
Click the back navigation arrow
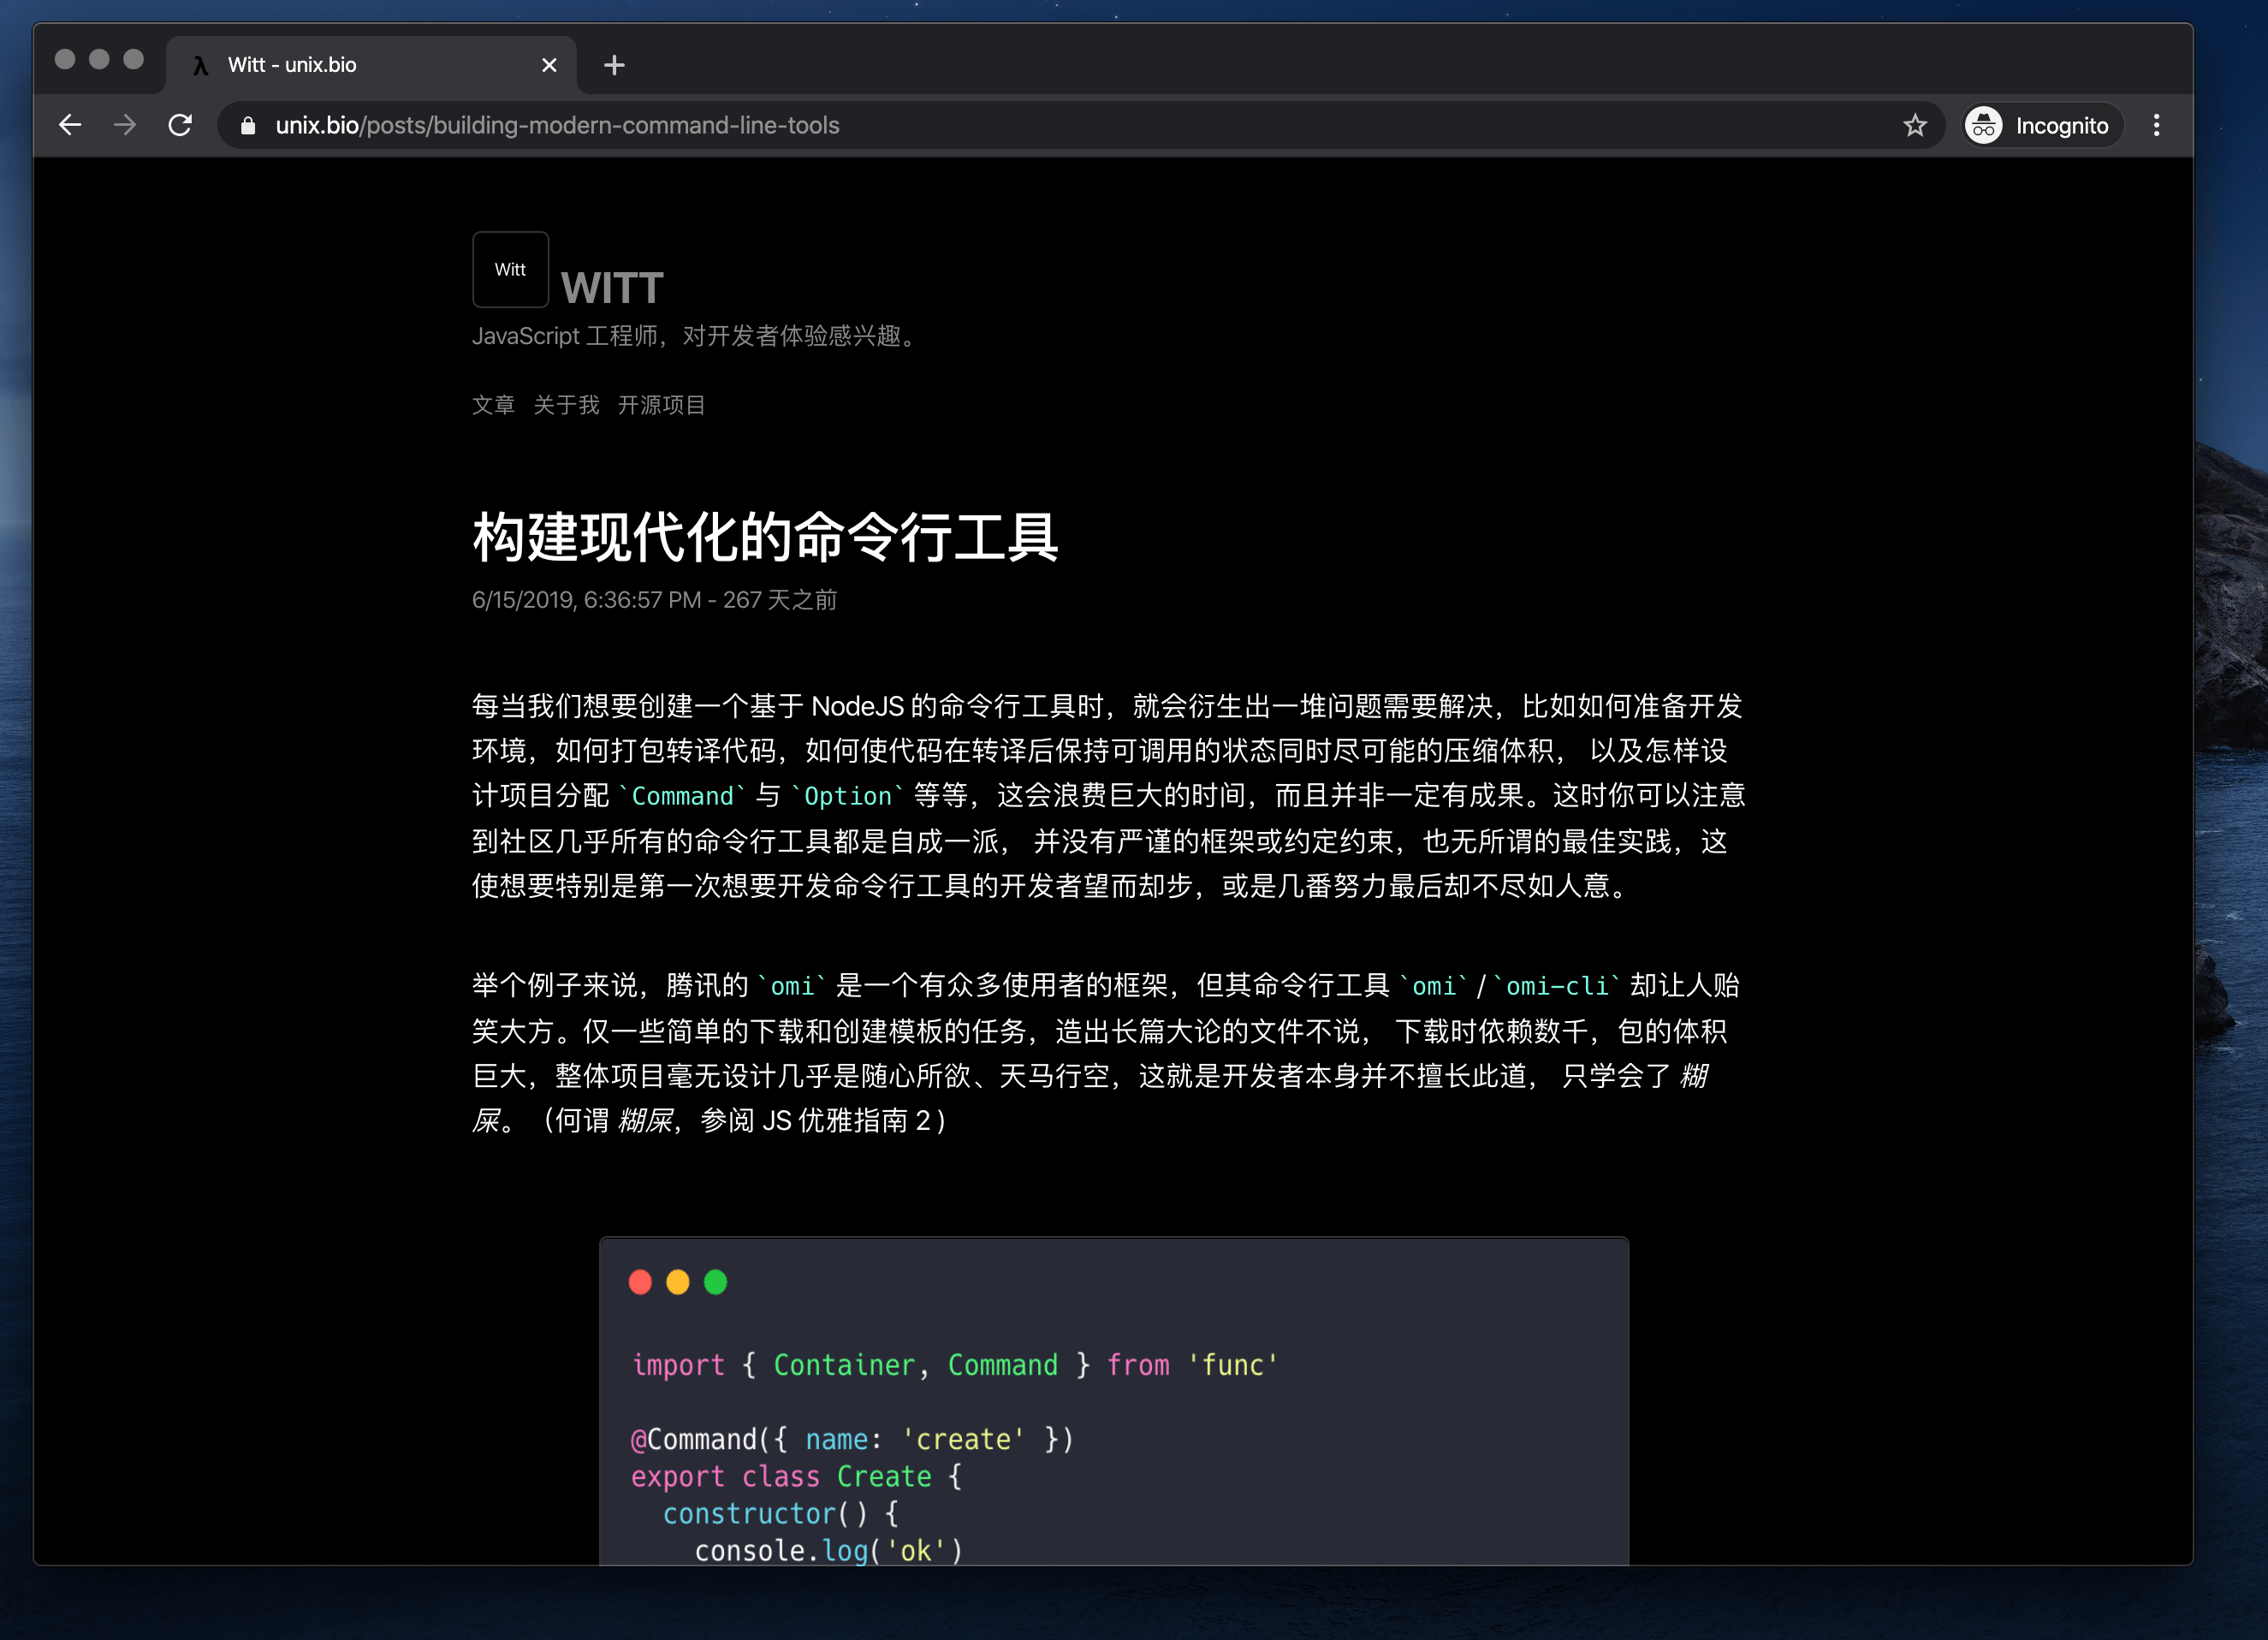pos(70,124)
